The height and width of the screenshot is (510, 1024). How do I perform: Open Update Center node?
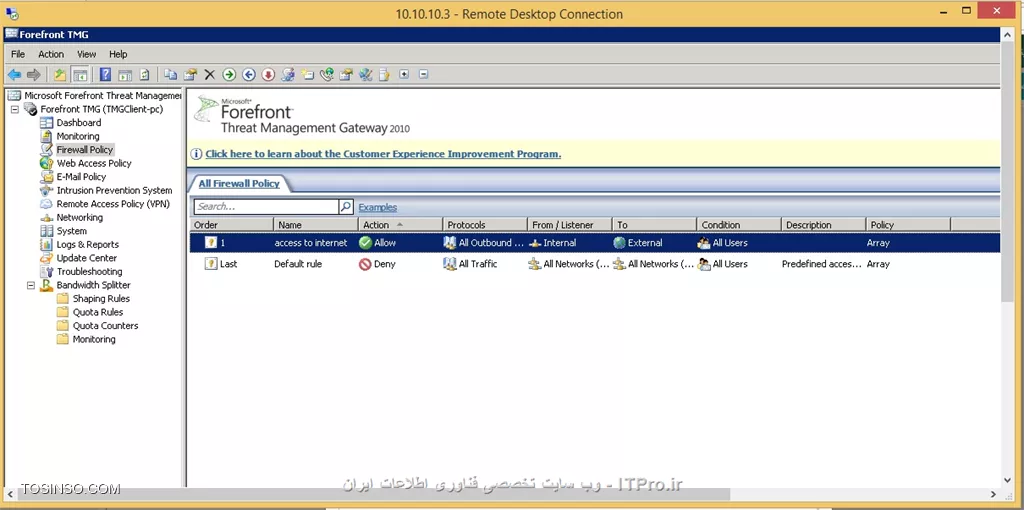tap(86, 258)
